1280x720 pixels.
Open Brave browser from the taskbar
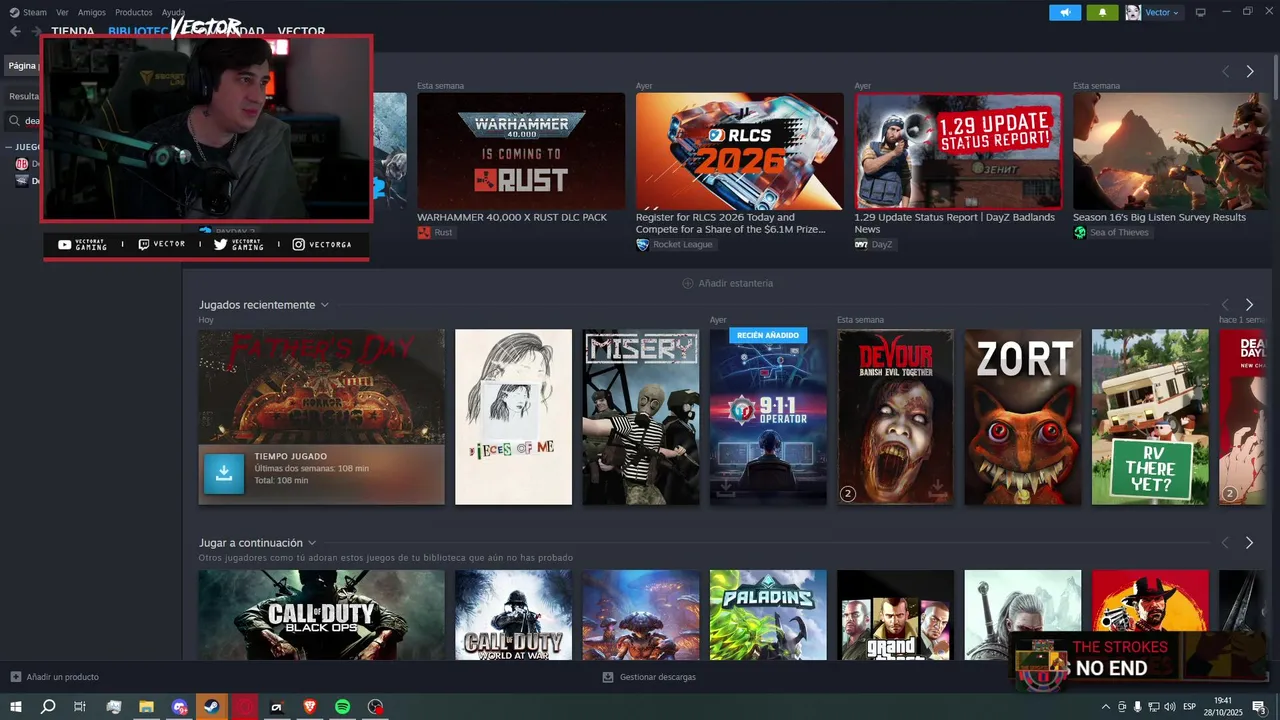(310, 707)
